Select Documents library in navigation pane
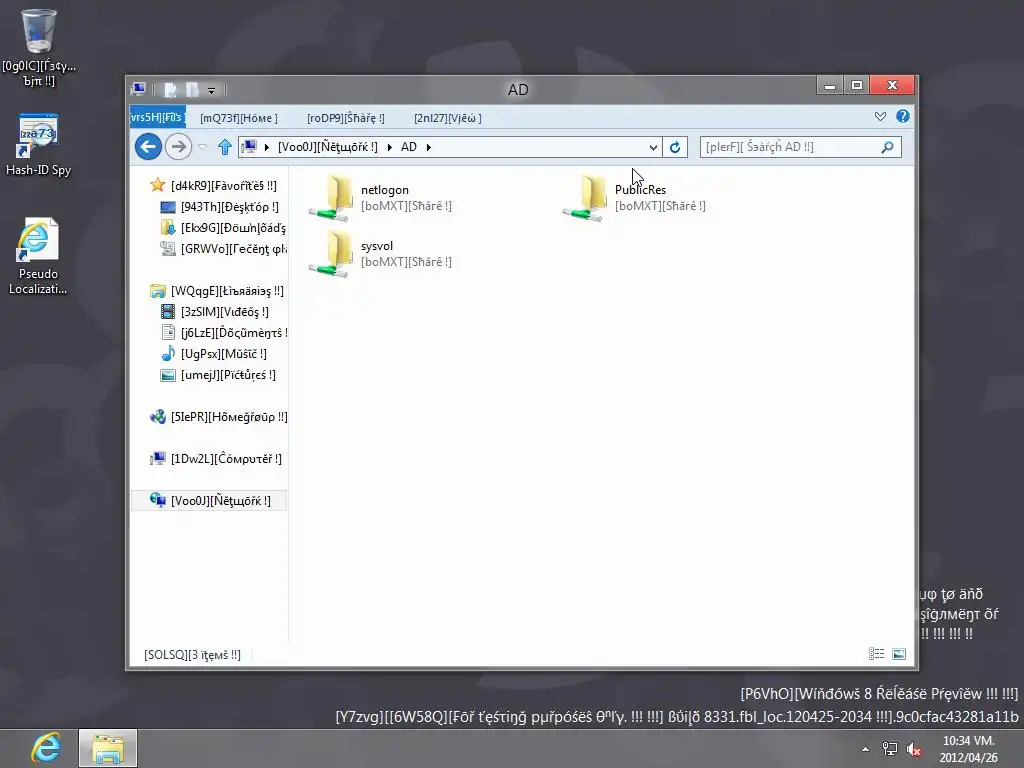This screenshot has width=1024, height=768. tap(223, 333)
